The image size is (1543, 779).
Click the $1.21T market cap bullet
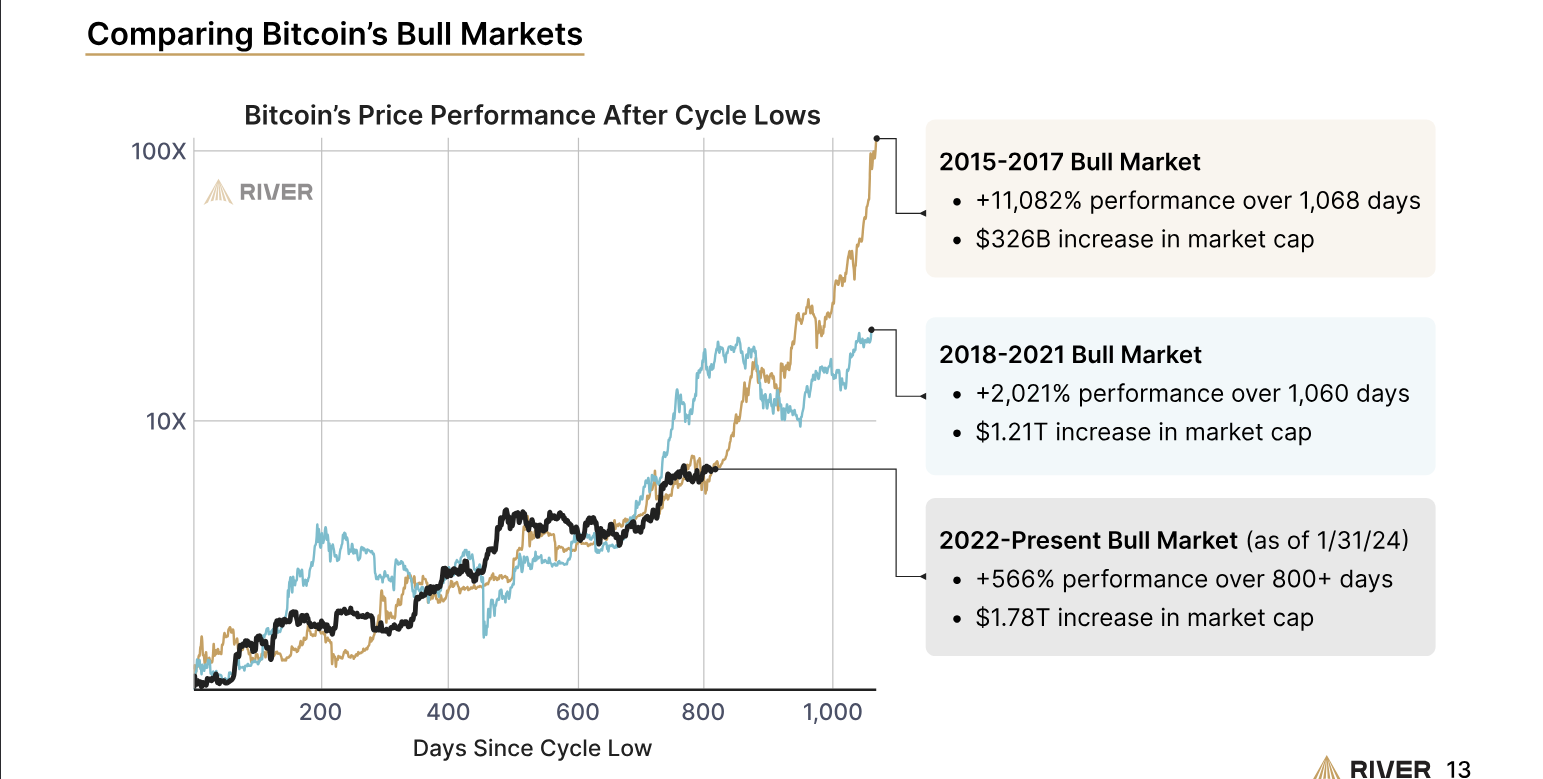1144,432
